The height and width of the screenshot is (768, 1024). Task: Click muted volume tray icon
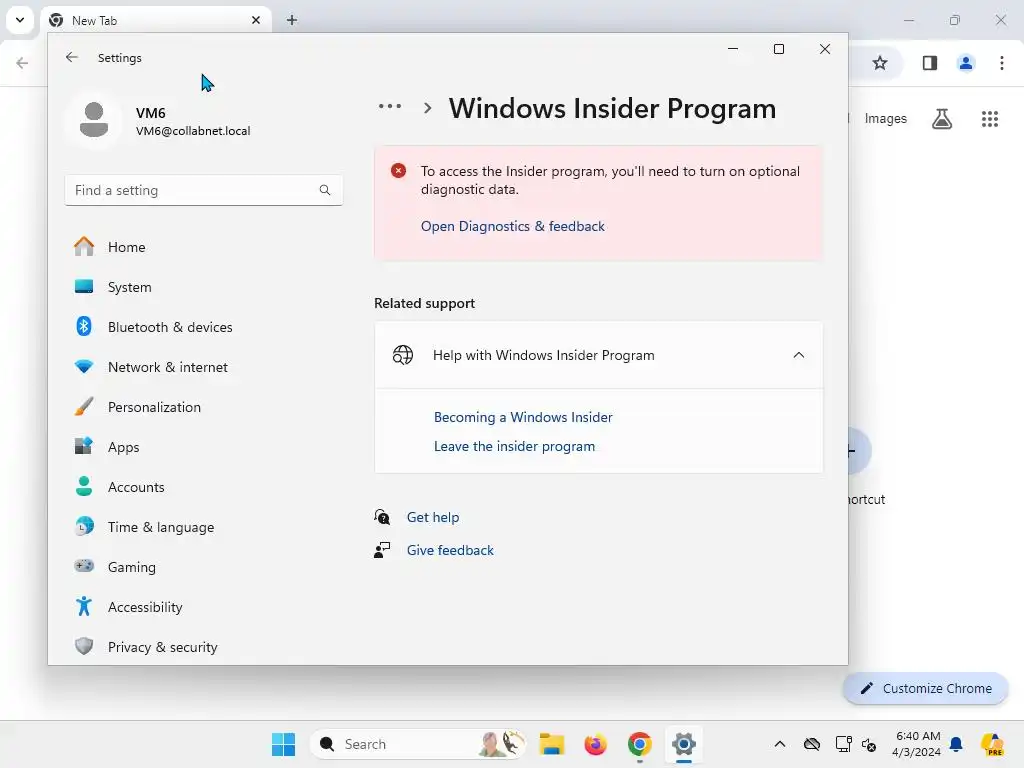869,744
